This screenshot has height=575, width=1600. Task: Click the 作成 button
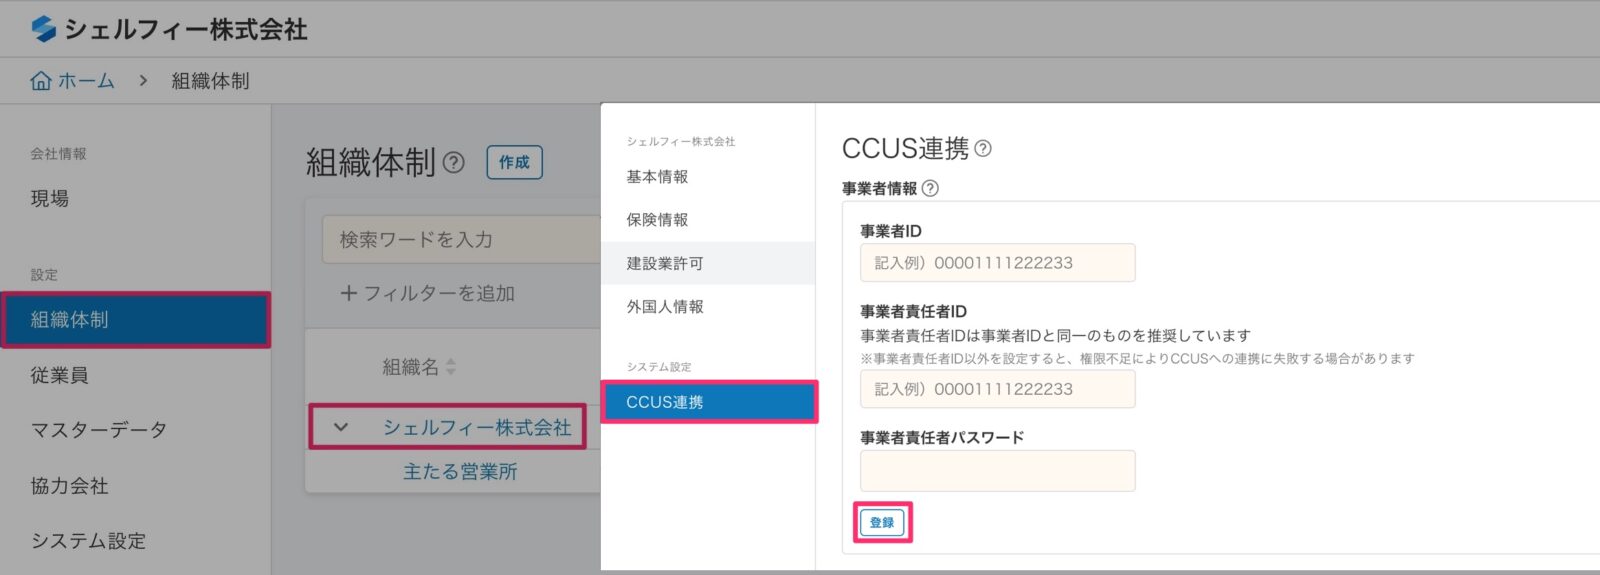tap(514, 162)
